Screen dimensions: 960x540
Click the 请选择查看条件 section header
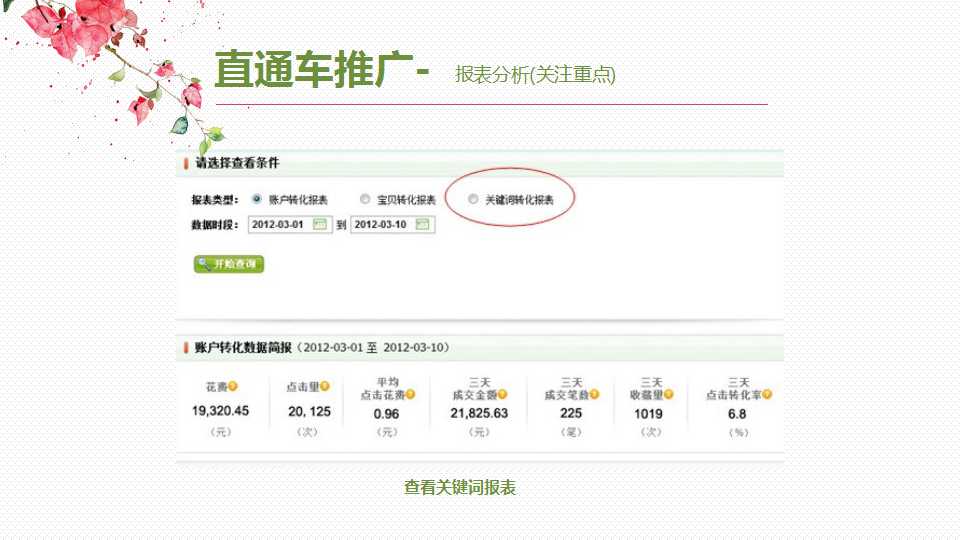click(x=237, y=162)
